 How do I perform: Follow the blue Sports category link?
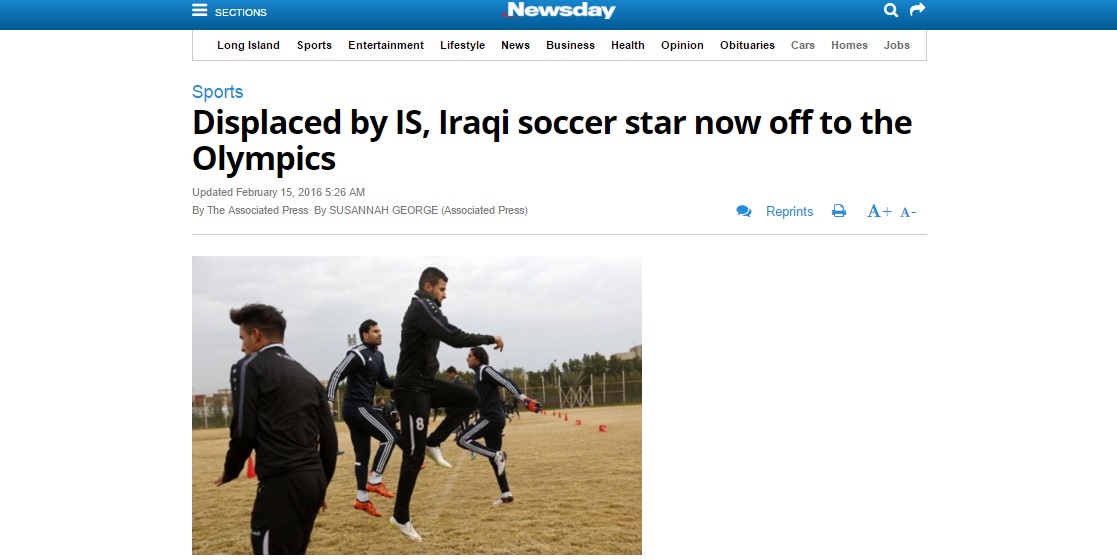[217, 92]
